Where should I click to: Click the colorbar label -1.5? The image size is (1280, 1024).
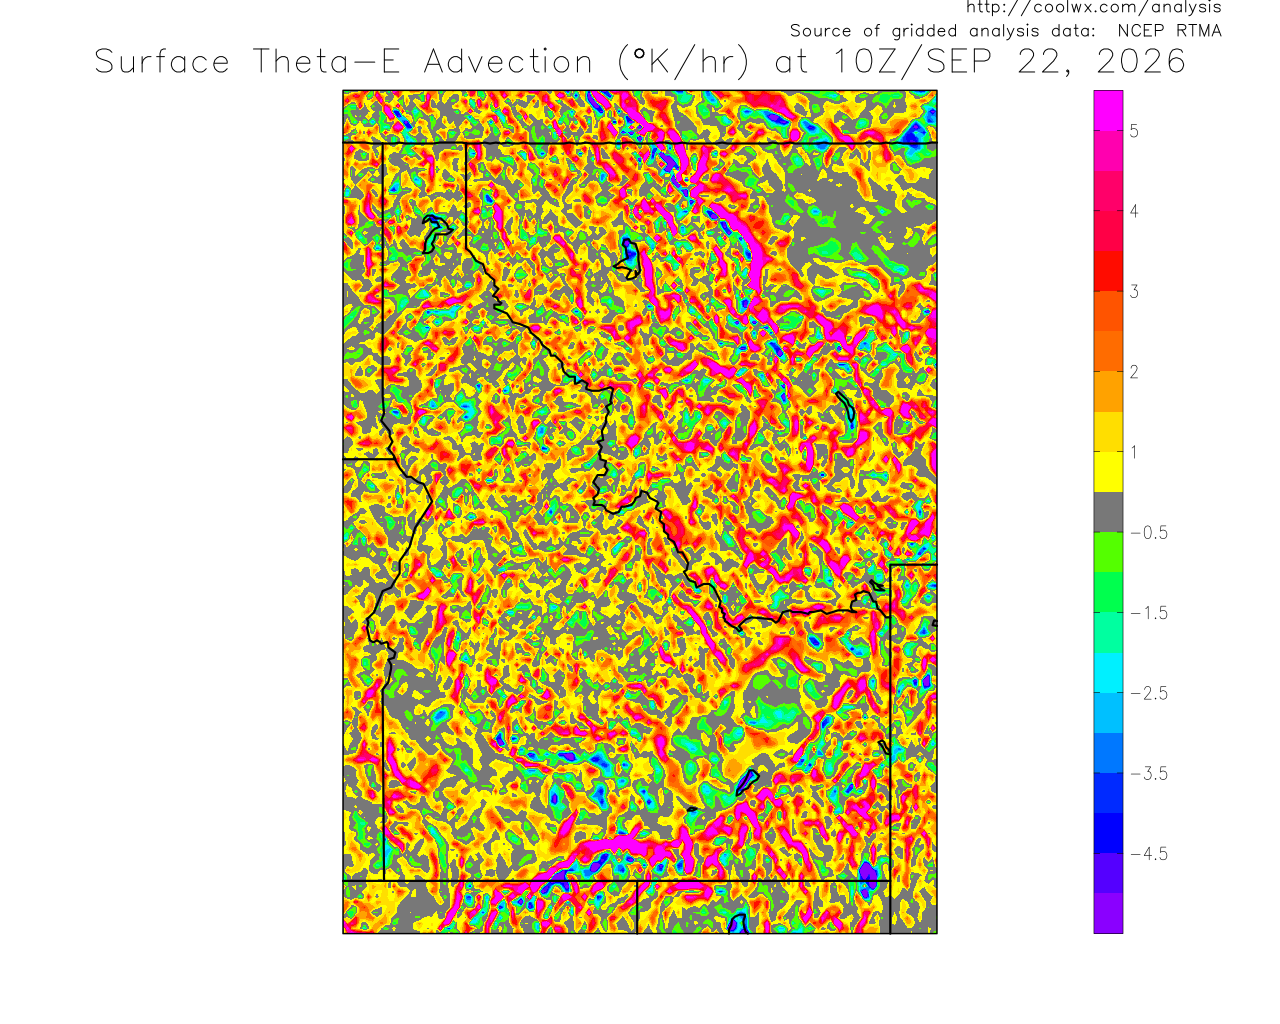point(1148,613)
